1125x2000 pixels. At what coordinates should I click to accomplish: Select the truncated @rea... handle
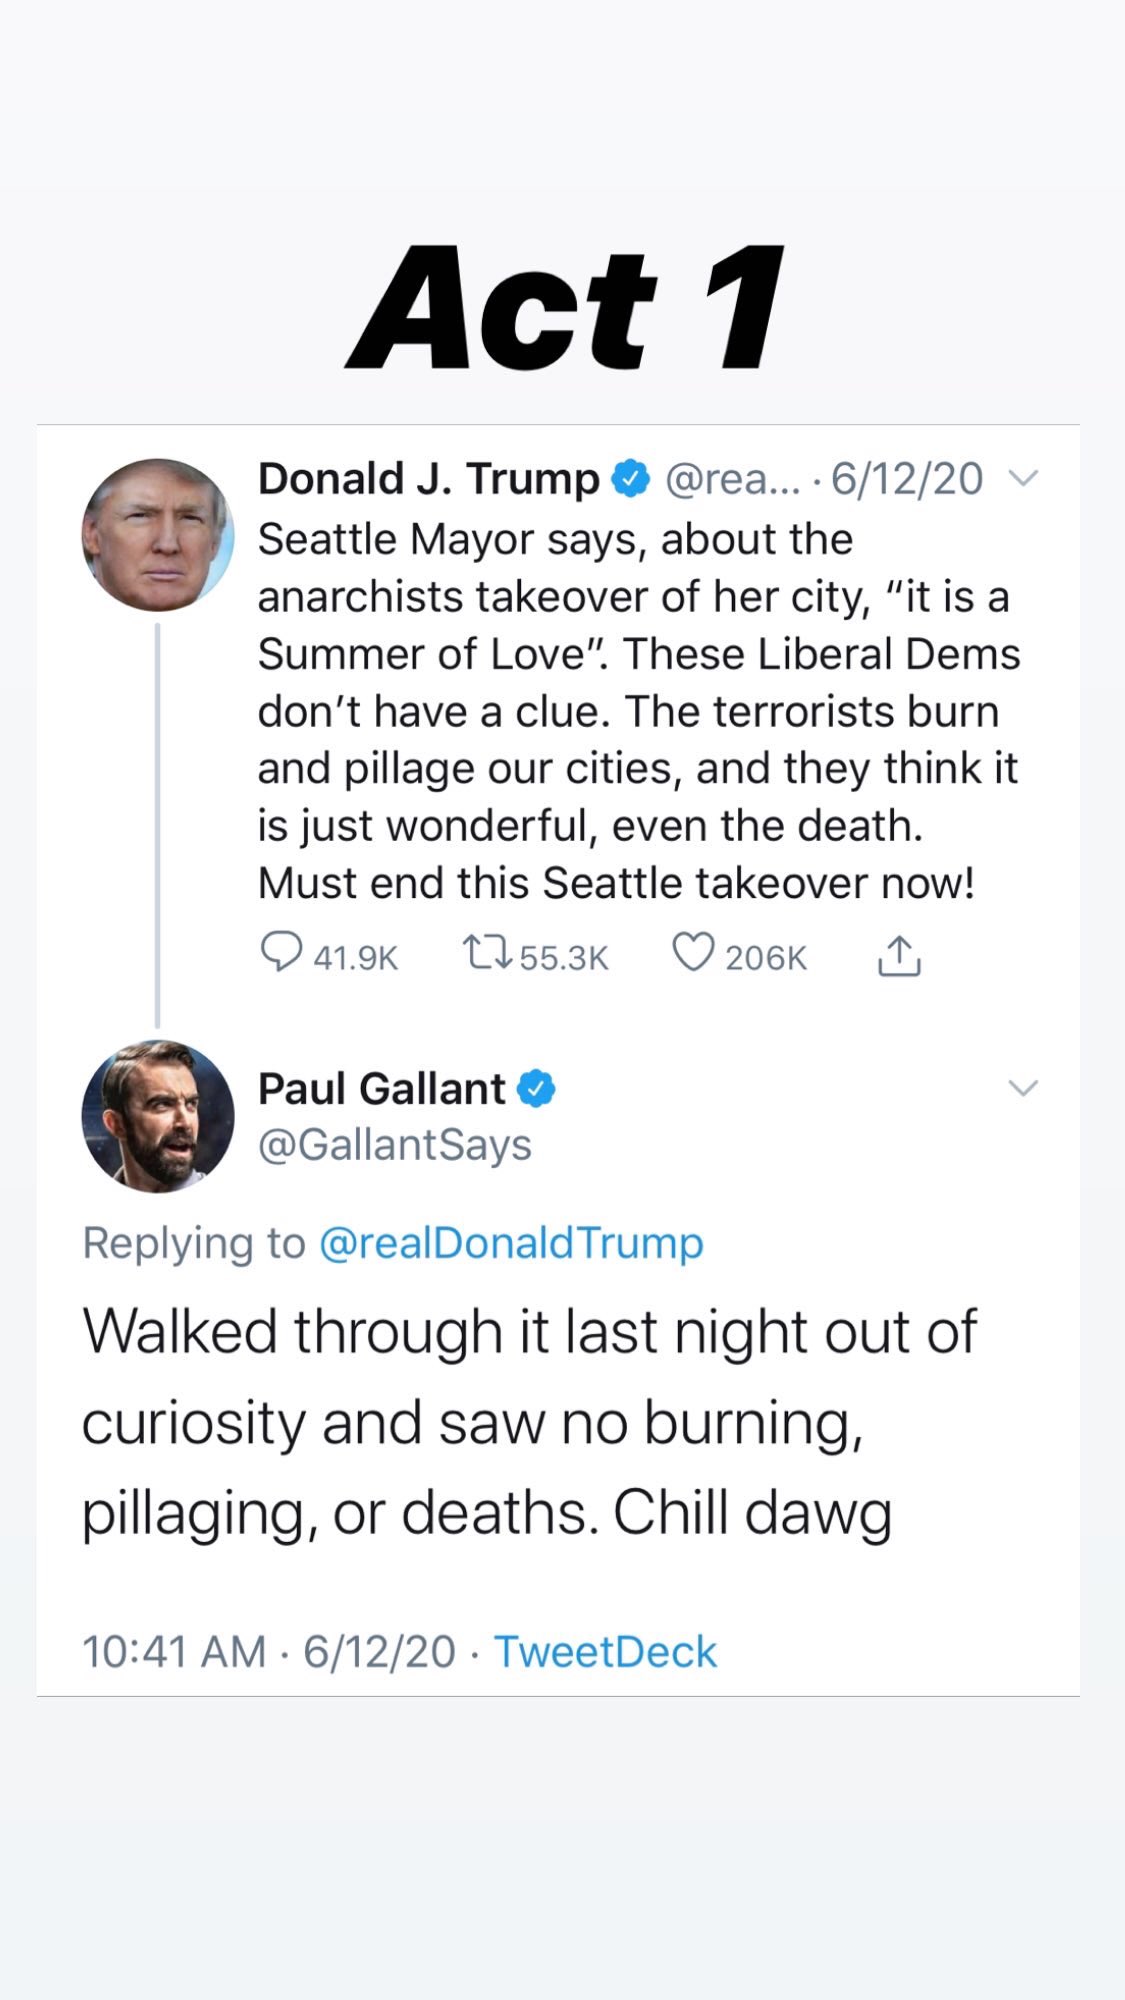pyautogui.click(x=732, y=479)
